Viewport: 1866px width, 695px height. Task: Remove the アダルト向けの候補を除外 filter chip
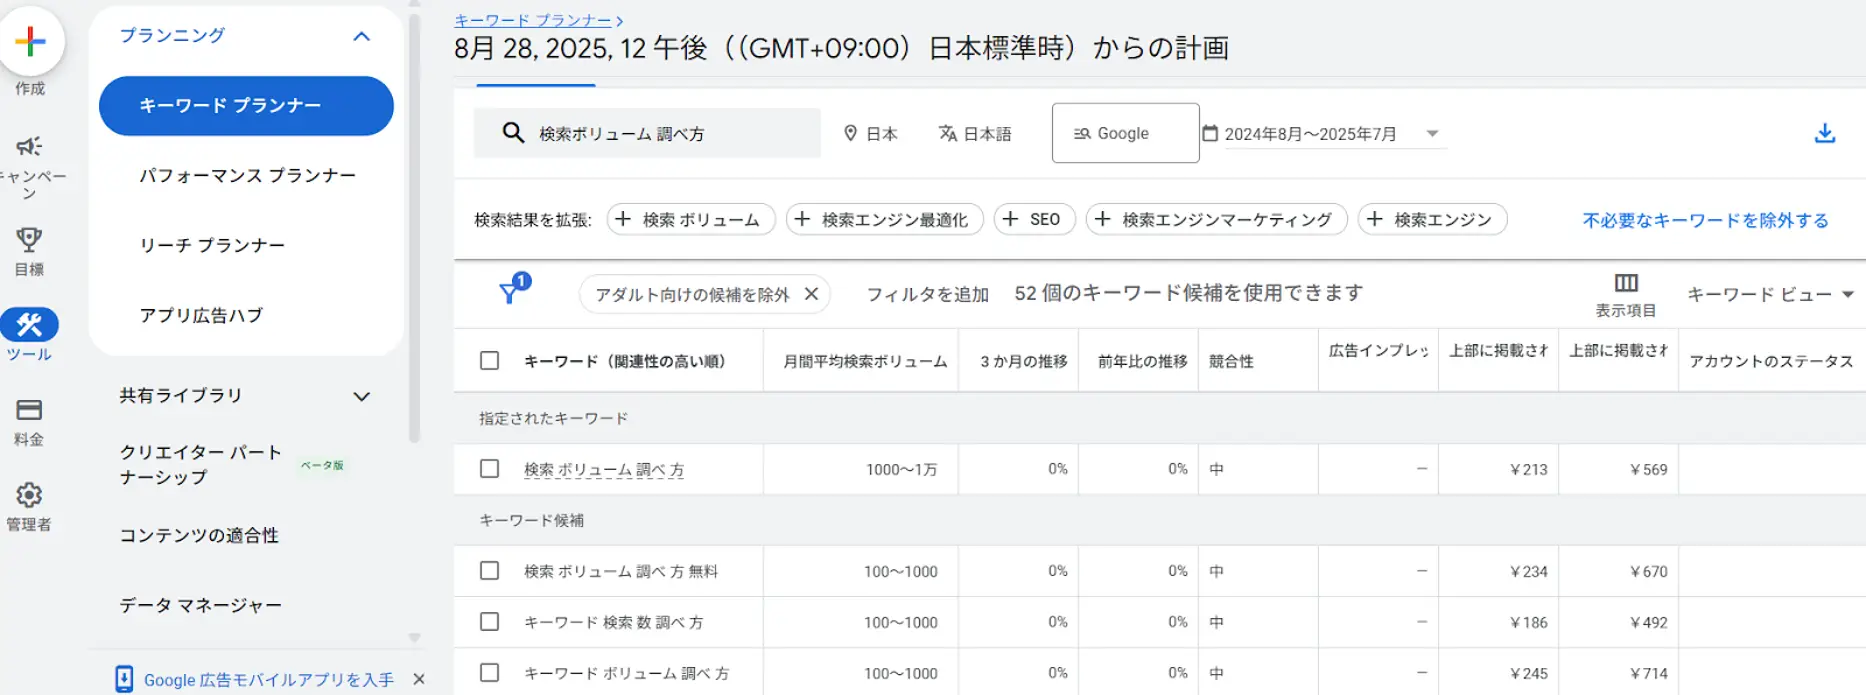(812, 294)
